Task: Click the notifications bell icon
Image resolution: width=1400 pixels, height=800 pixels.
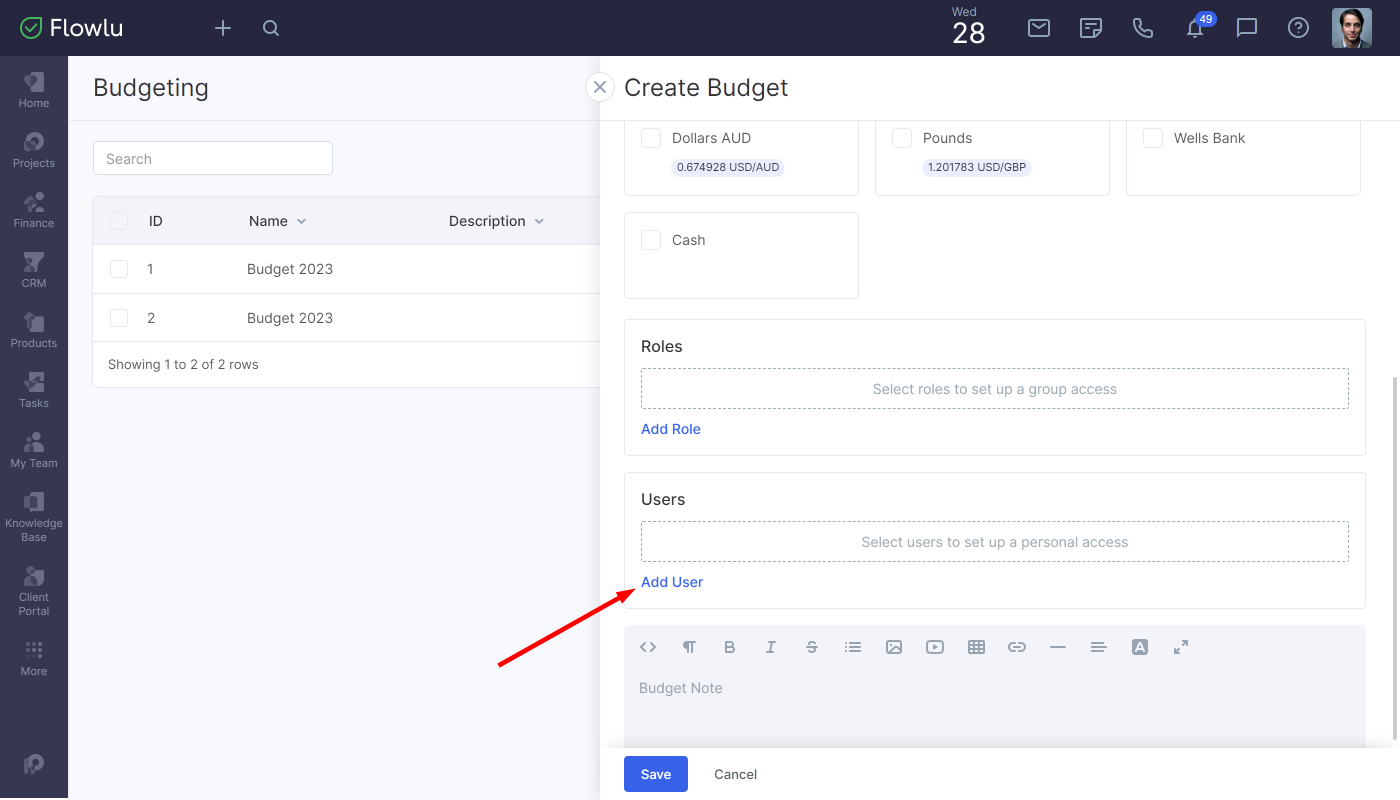Action: pyautogui.click(x=1194, y=29)
